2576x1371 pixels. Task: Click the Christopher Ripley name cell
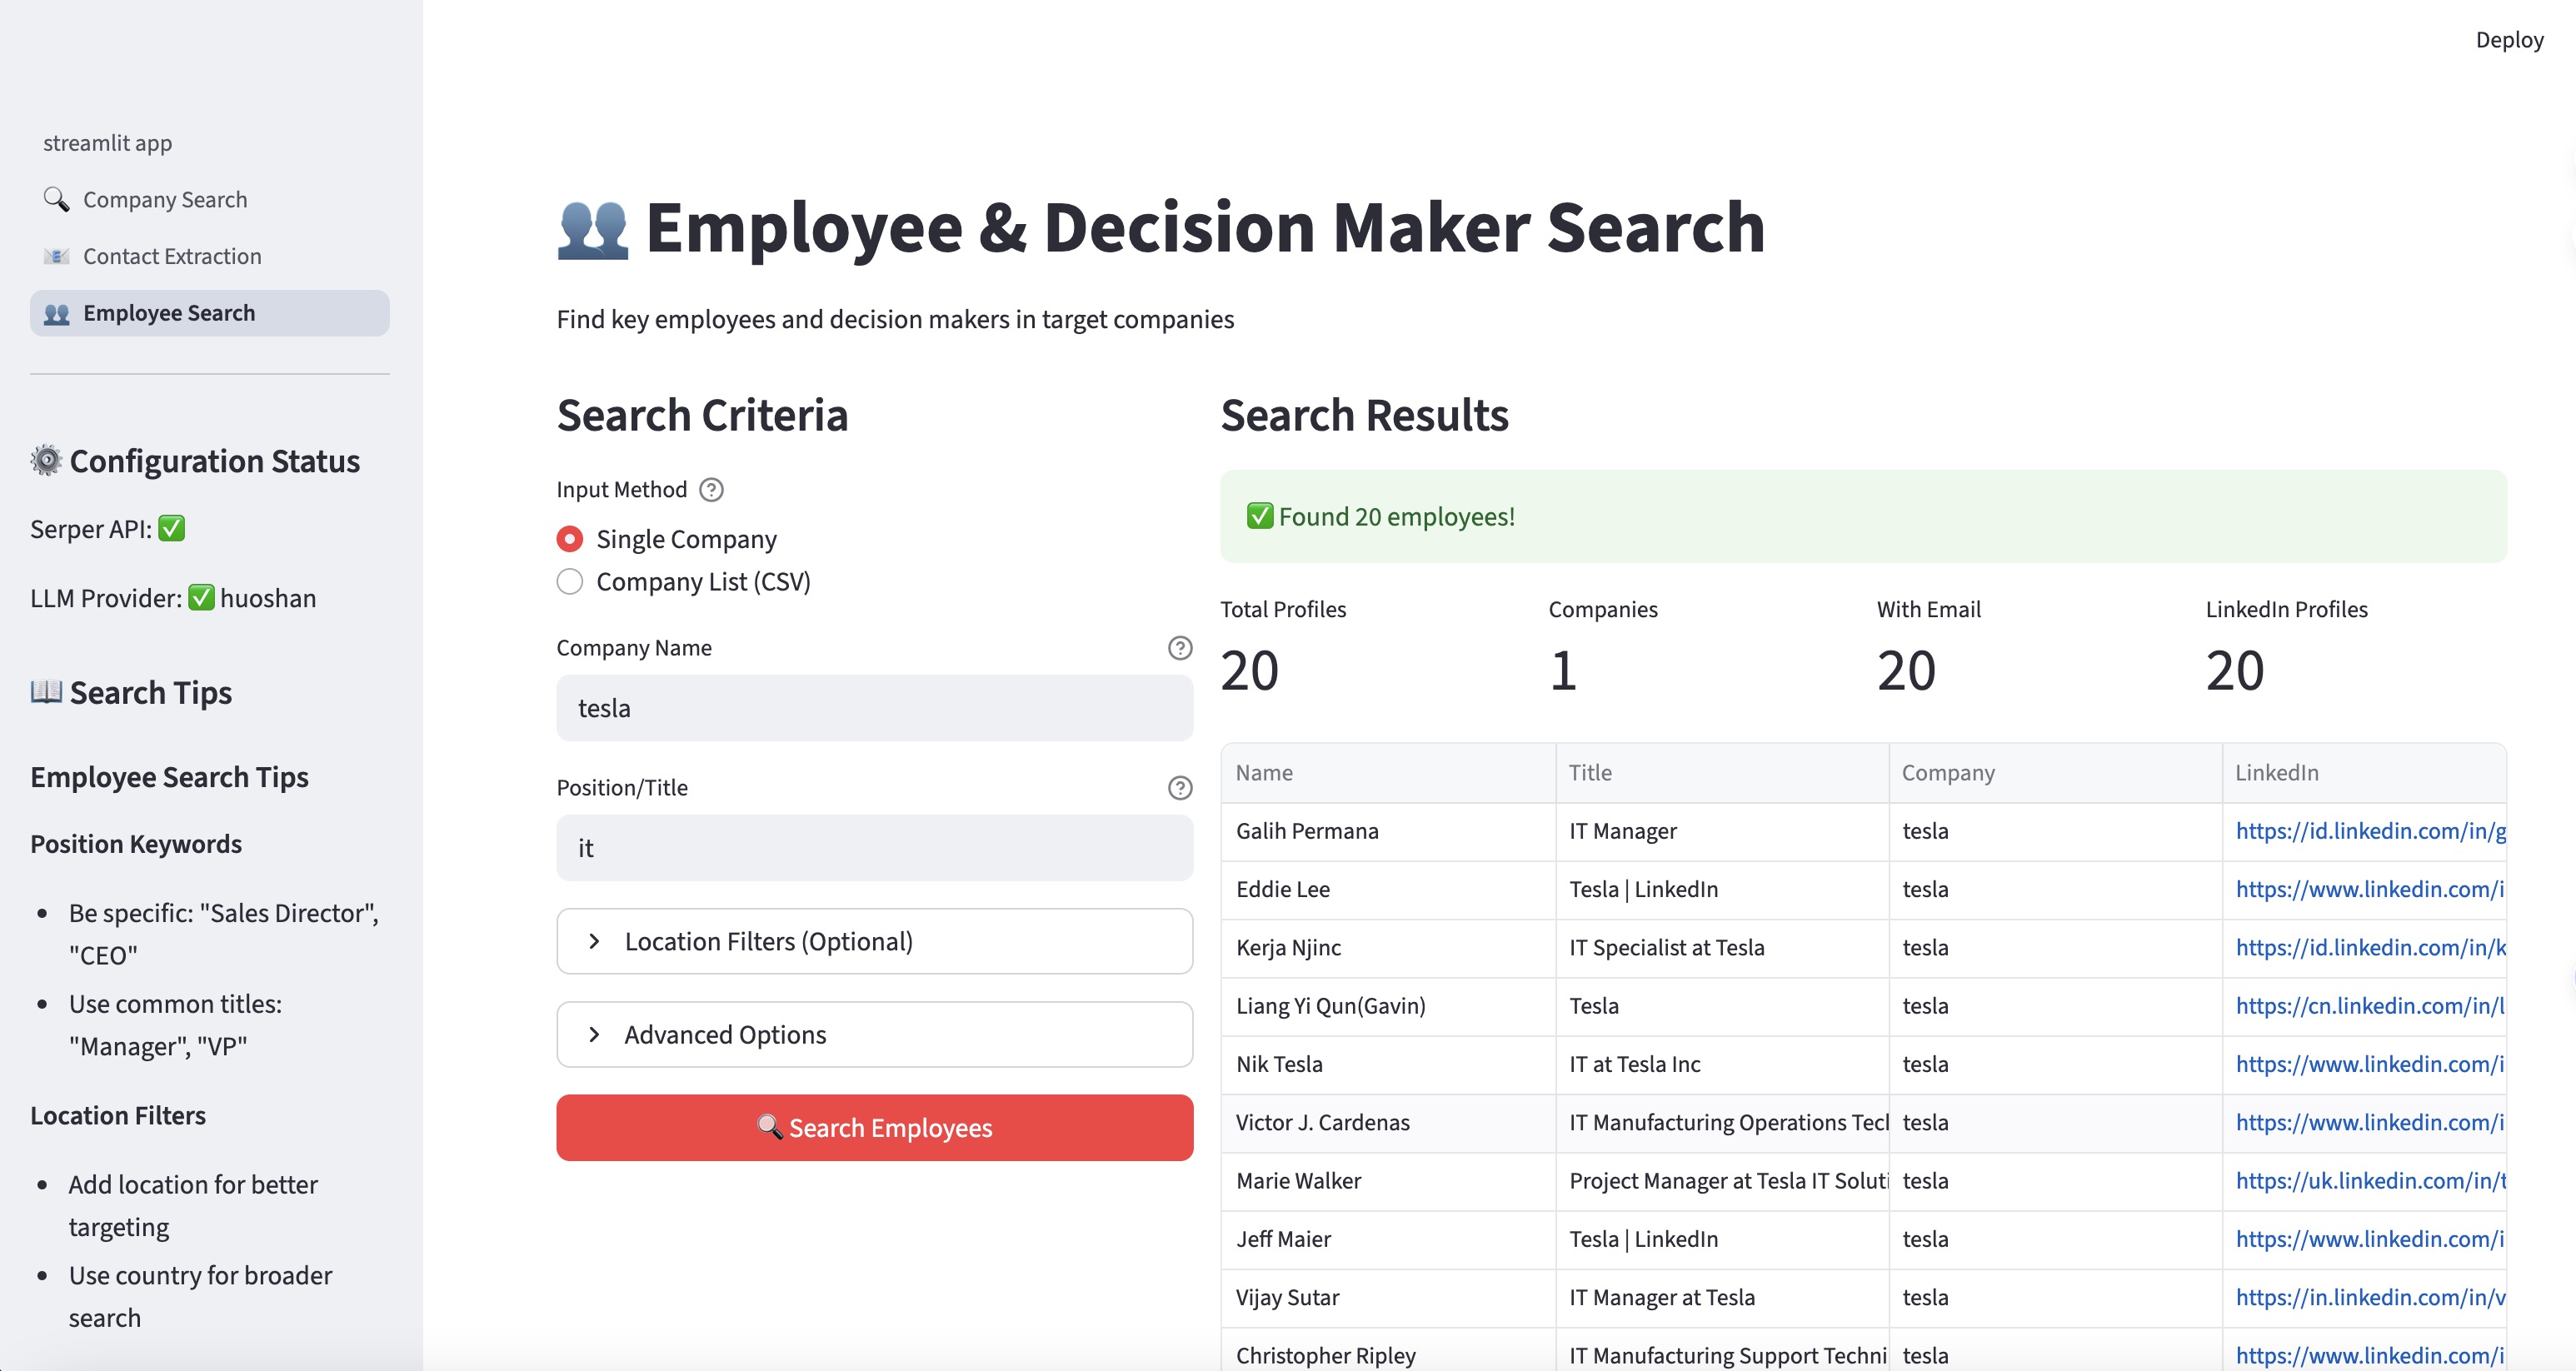(x=1388, y=1352)
